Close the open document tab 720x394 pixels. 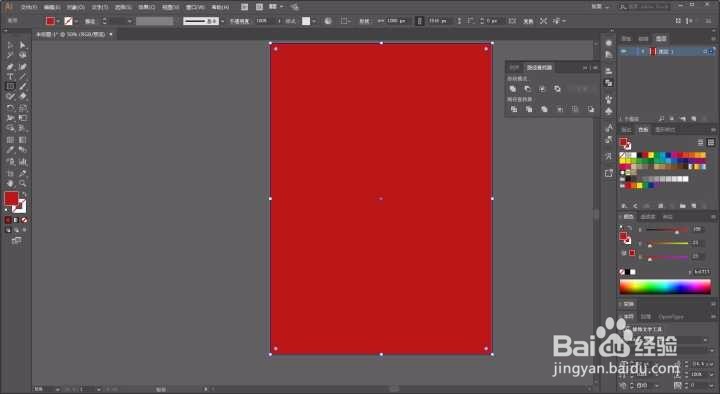pyautogui.click(x=111, y=34)
